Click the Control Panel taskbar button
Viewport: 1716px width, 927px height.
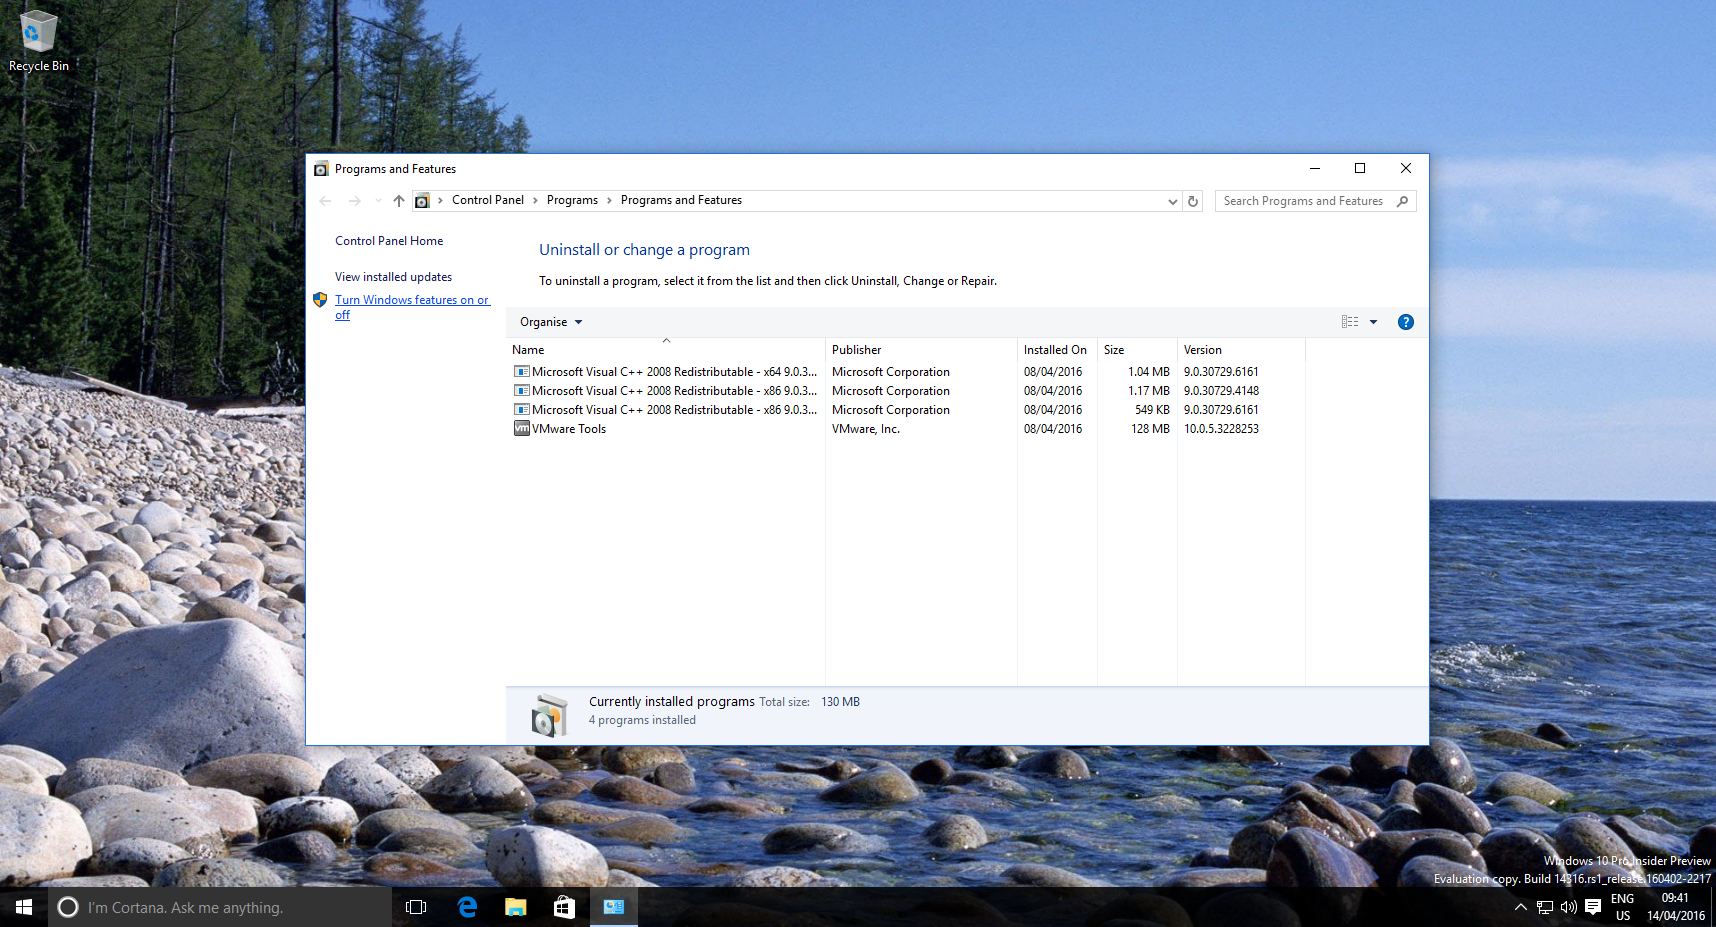(613, 907)
